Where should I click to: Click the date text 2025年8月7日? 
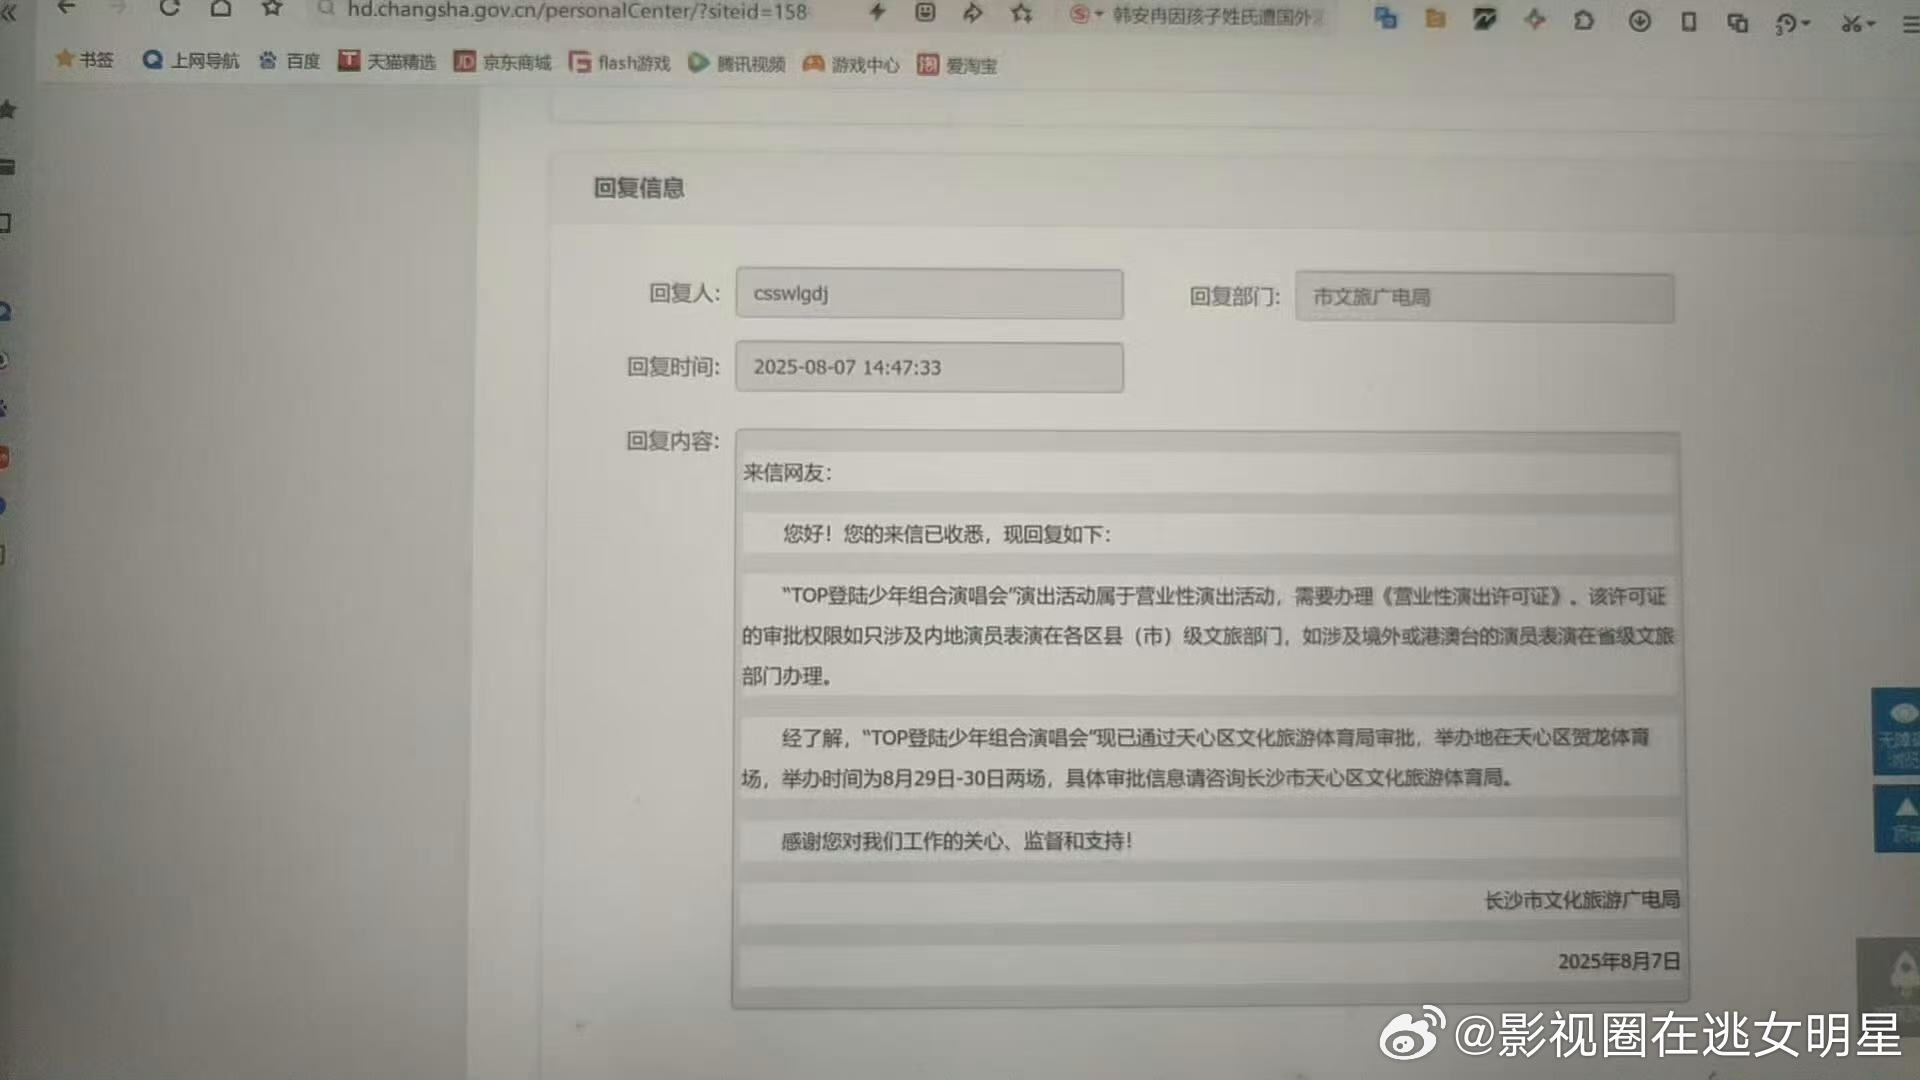coord(1619,962)
